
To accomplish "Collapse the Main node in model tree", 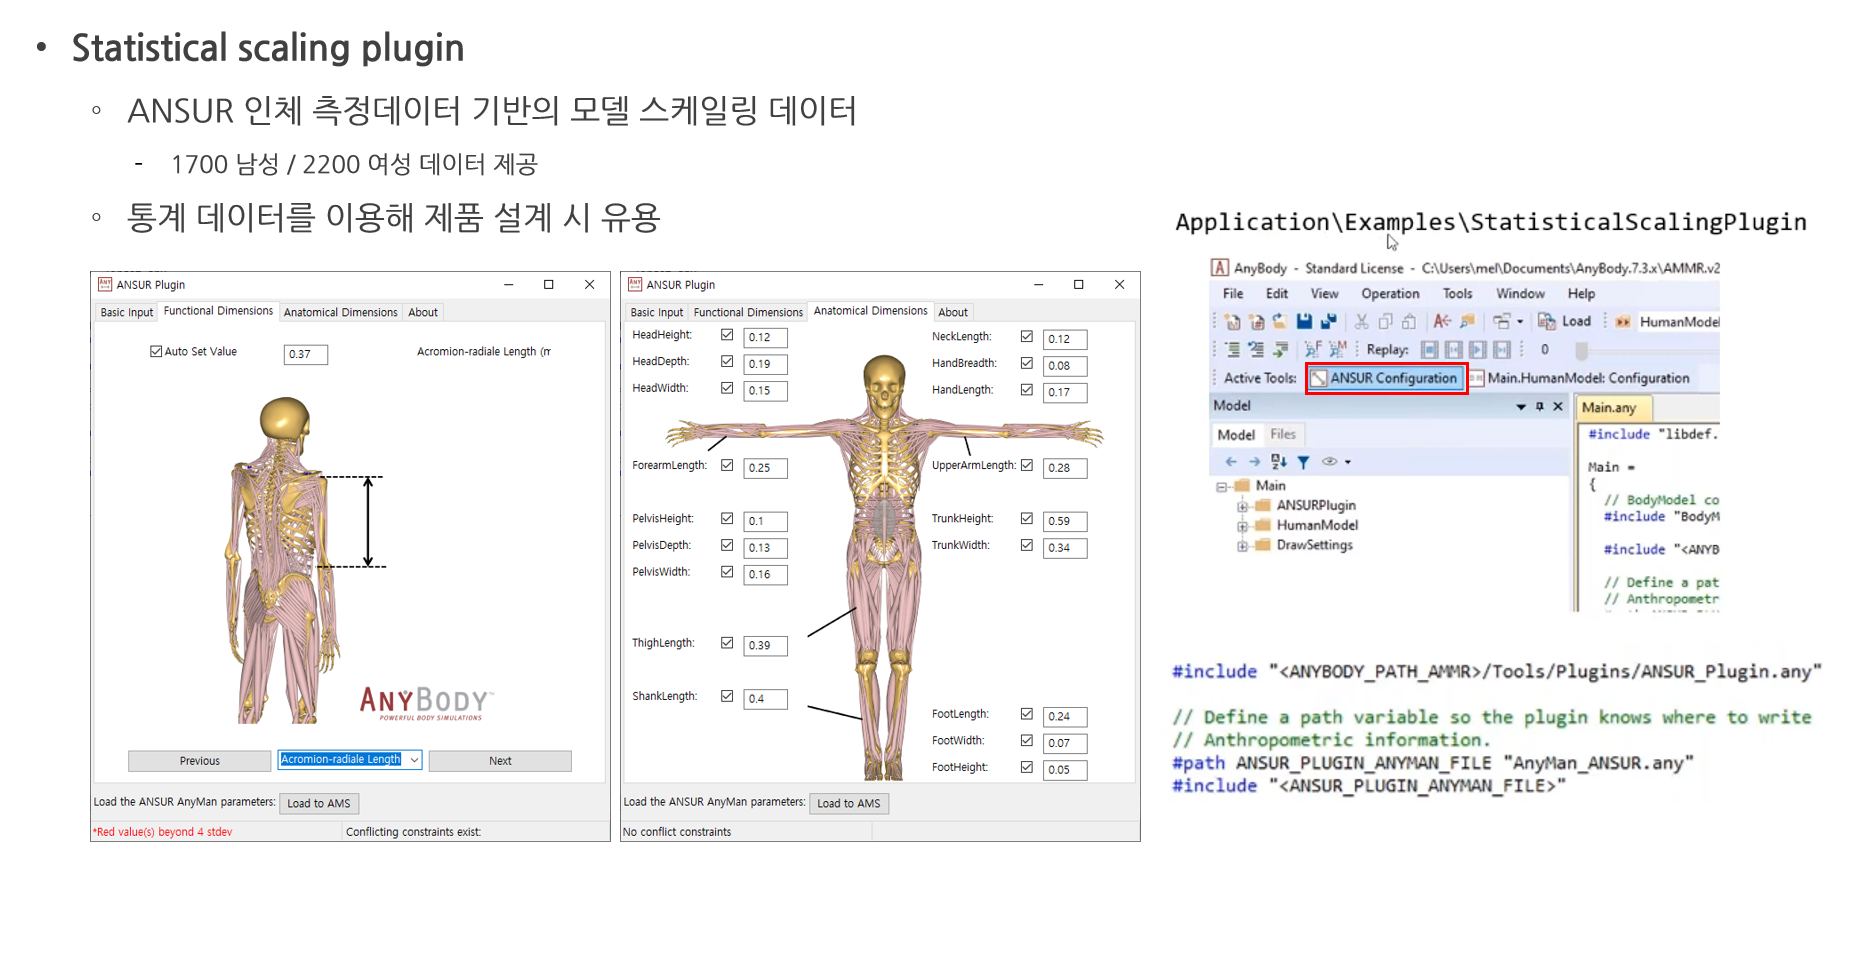I will (1221, 487).
